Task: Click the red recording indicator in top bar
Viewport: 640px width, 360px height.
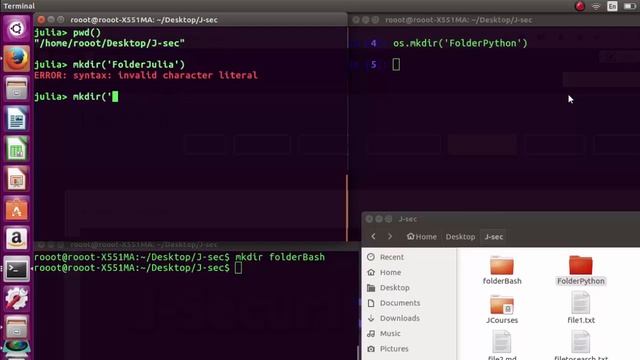Action: (x=580, y=6)
